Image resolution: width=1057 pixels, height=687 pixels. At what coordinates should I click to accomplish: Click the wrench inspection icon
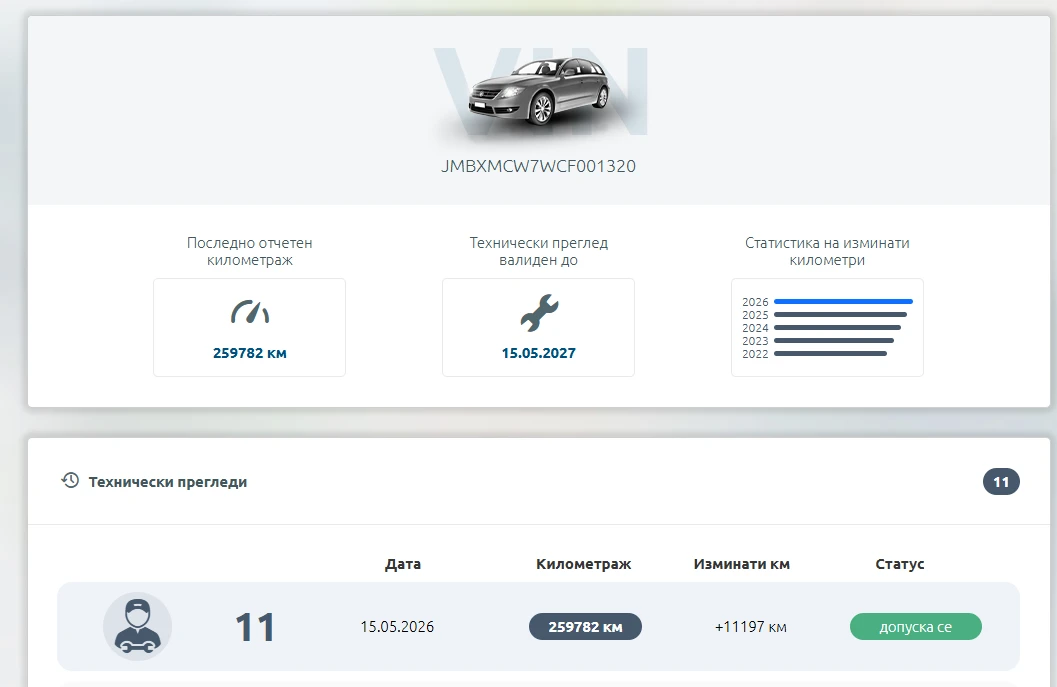click(x=539, y=312)
